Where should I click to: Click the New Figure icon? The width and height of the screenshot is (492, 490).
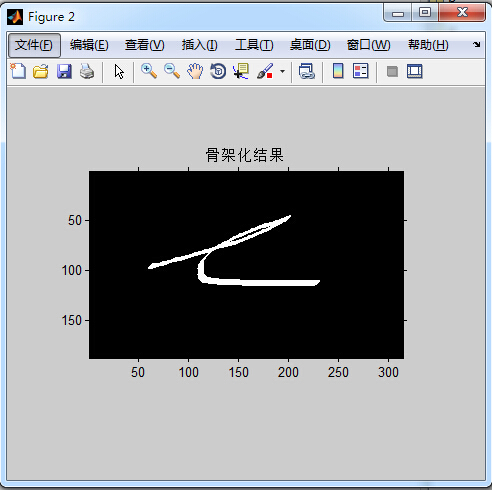click(x=18, y=71)
